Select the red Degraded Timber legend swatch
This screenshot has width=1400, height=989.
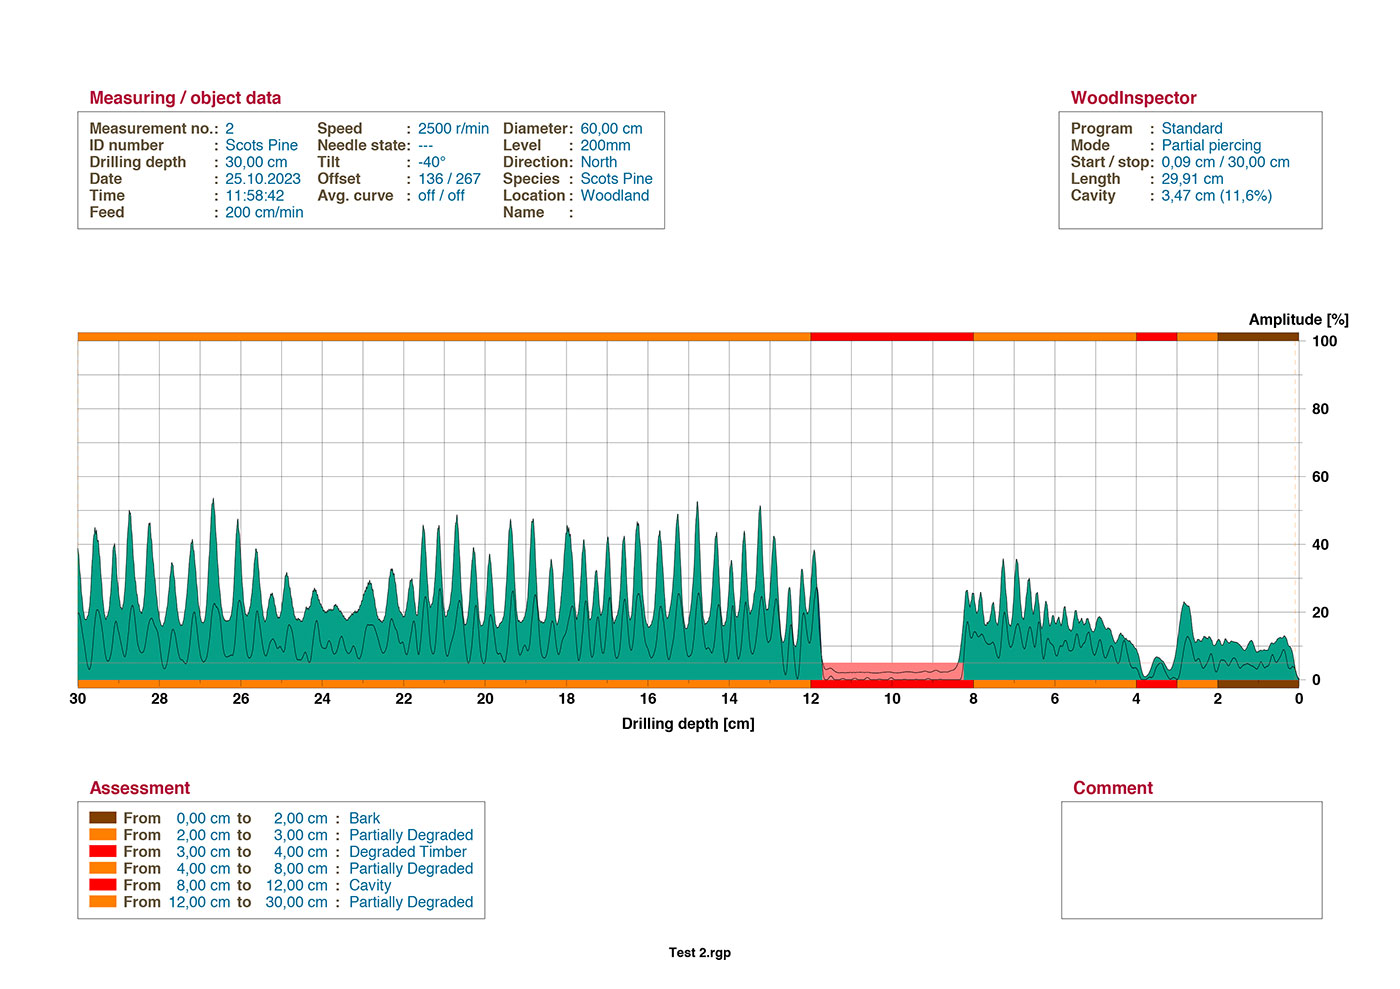[x=103, y=852]
